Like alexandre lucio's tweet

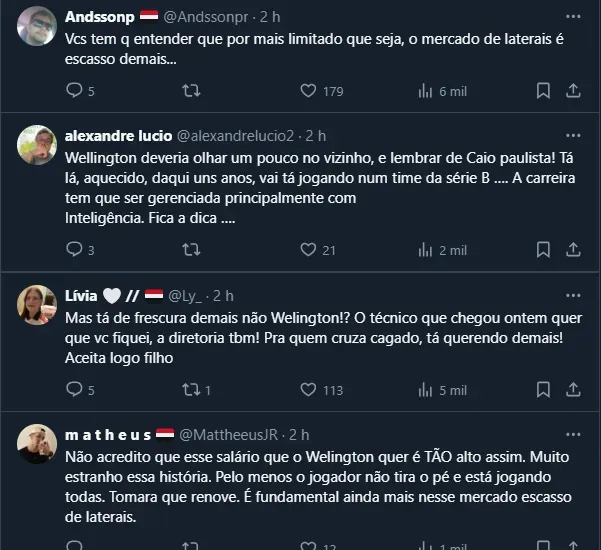pyautogui.click(x=308, y=250)
